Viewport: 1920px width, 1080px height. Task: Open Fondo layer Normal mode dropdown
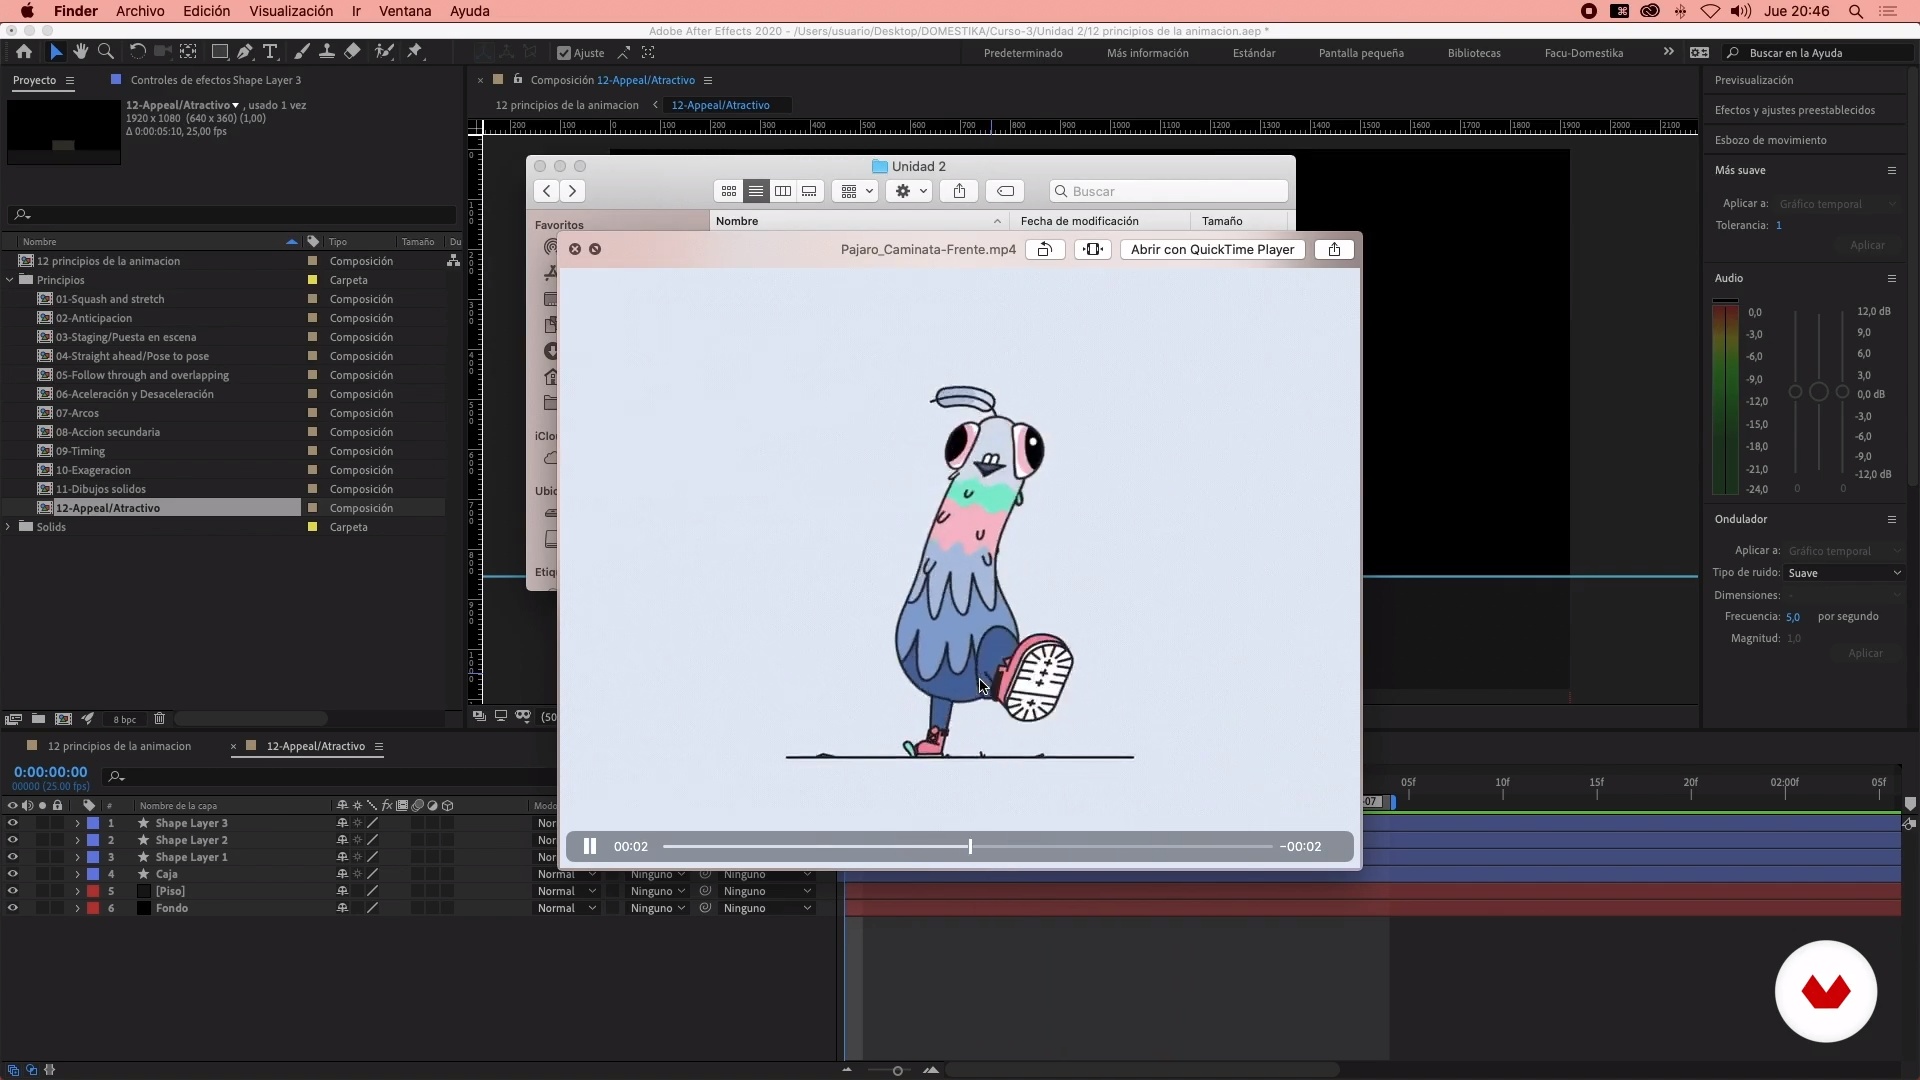567,908
